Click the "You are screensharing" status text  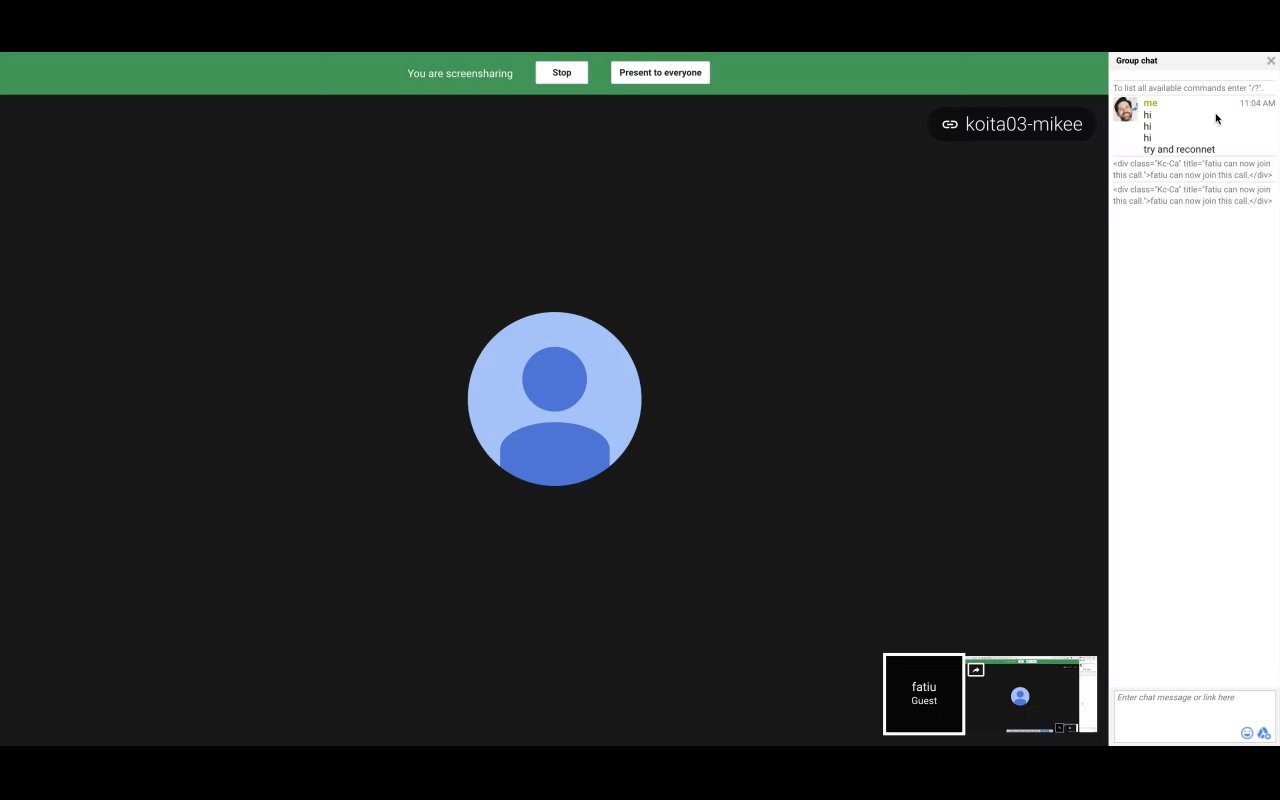point(460,73)
